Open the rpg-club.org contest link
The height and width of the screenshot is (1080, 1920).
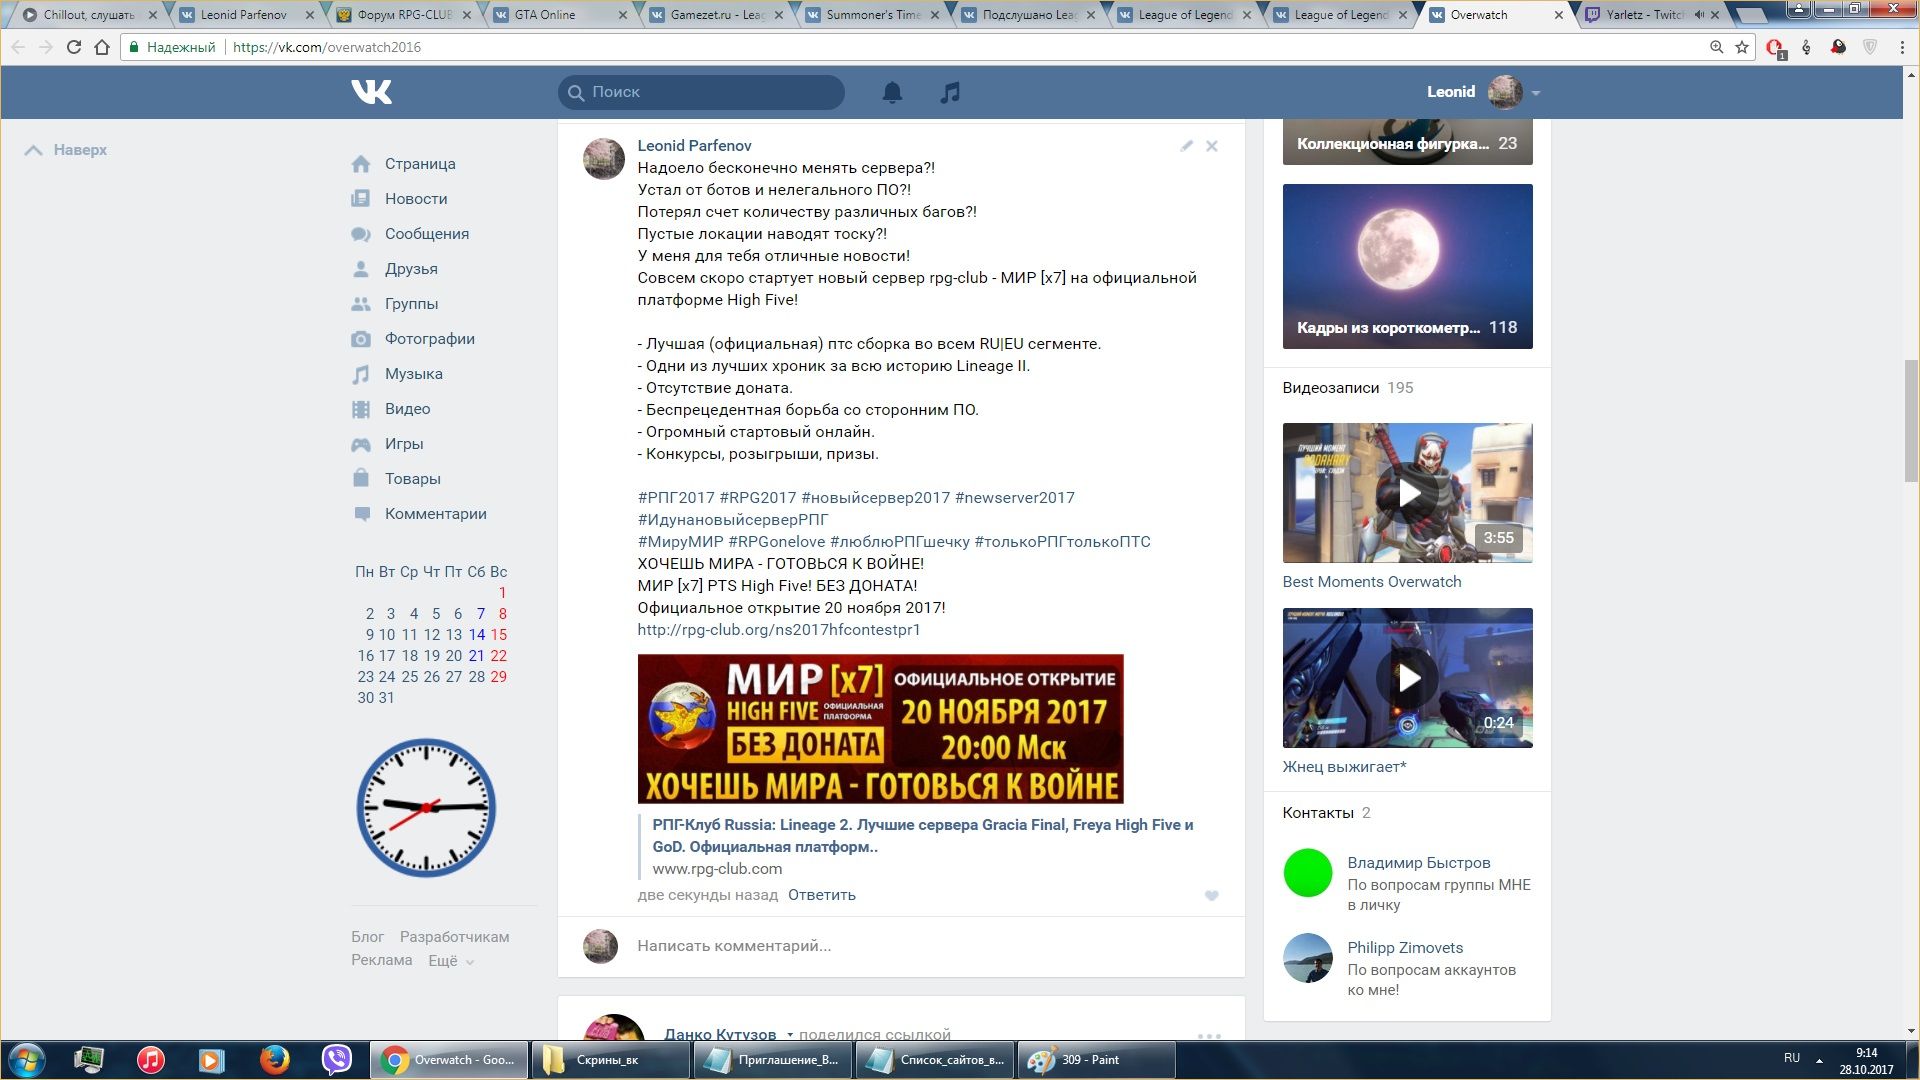click(x=778, y=630)
